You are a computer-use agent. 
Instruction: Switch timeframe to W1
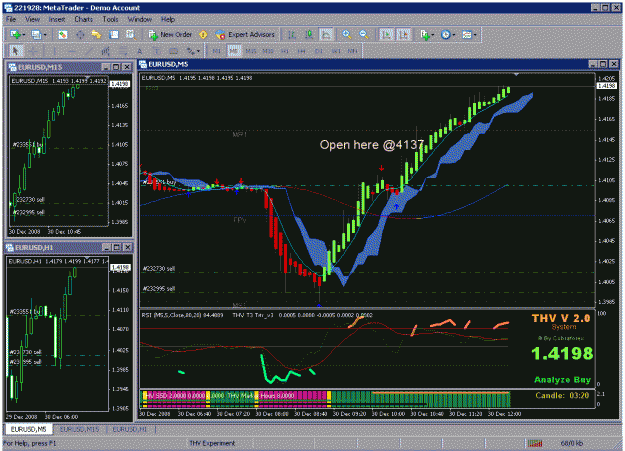[336, 51]
